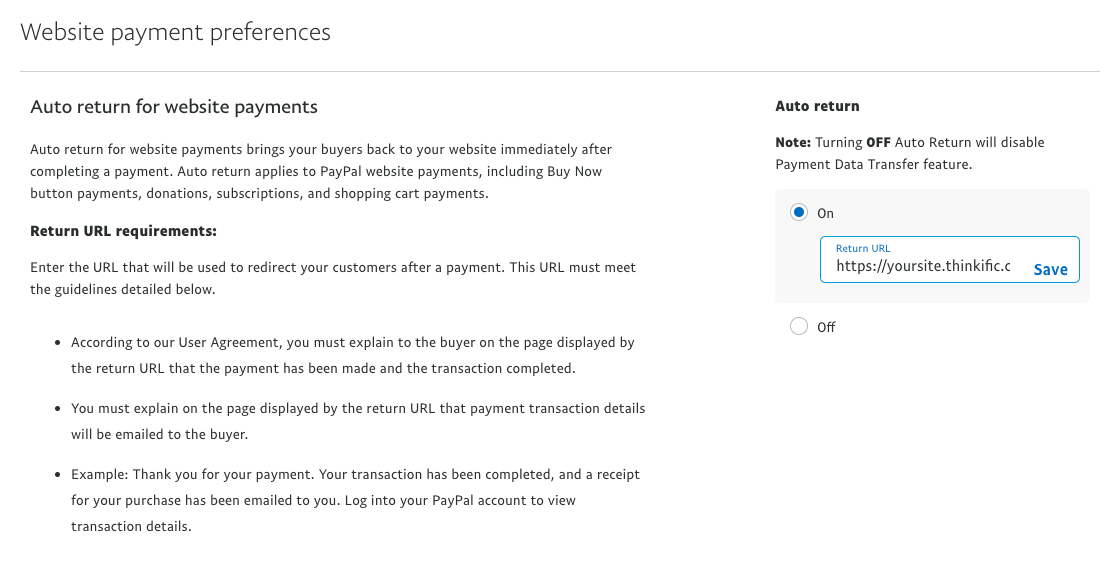Click the bold OFF word in note

(x=878, y=142)
